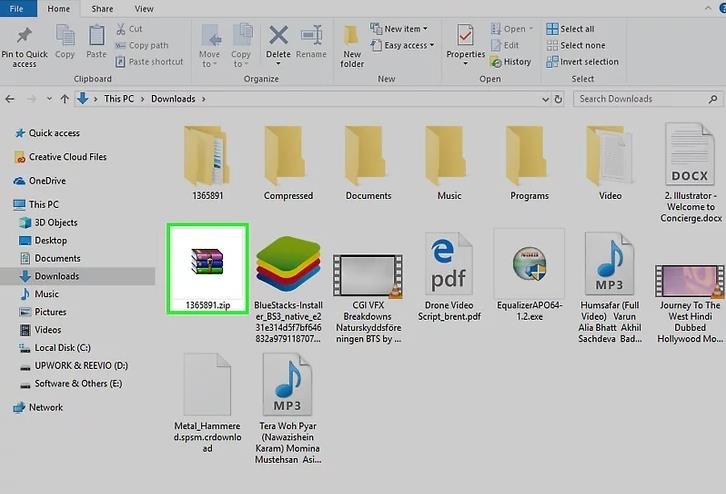
Task: Click Edit in the Open group
Action: click(x=505, y=45)
